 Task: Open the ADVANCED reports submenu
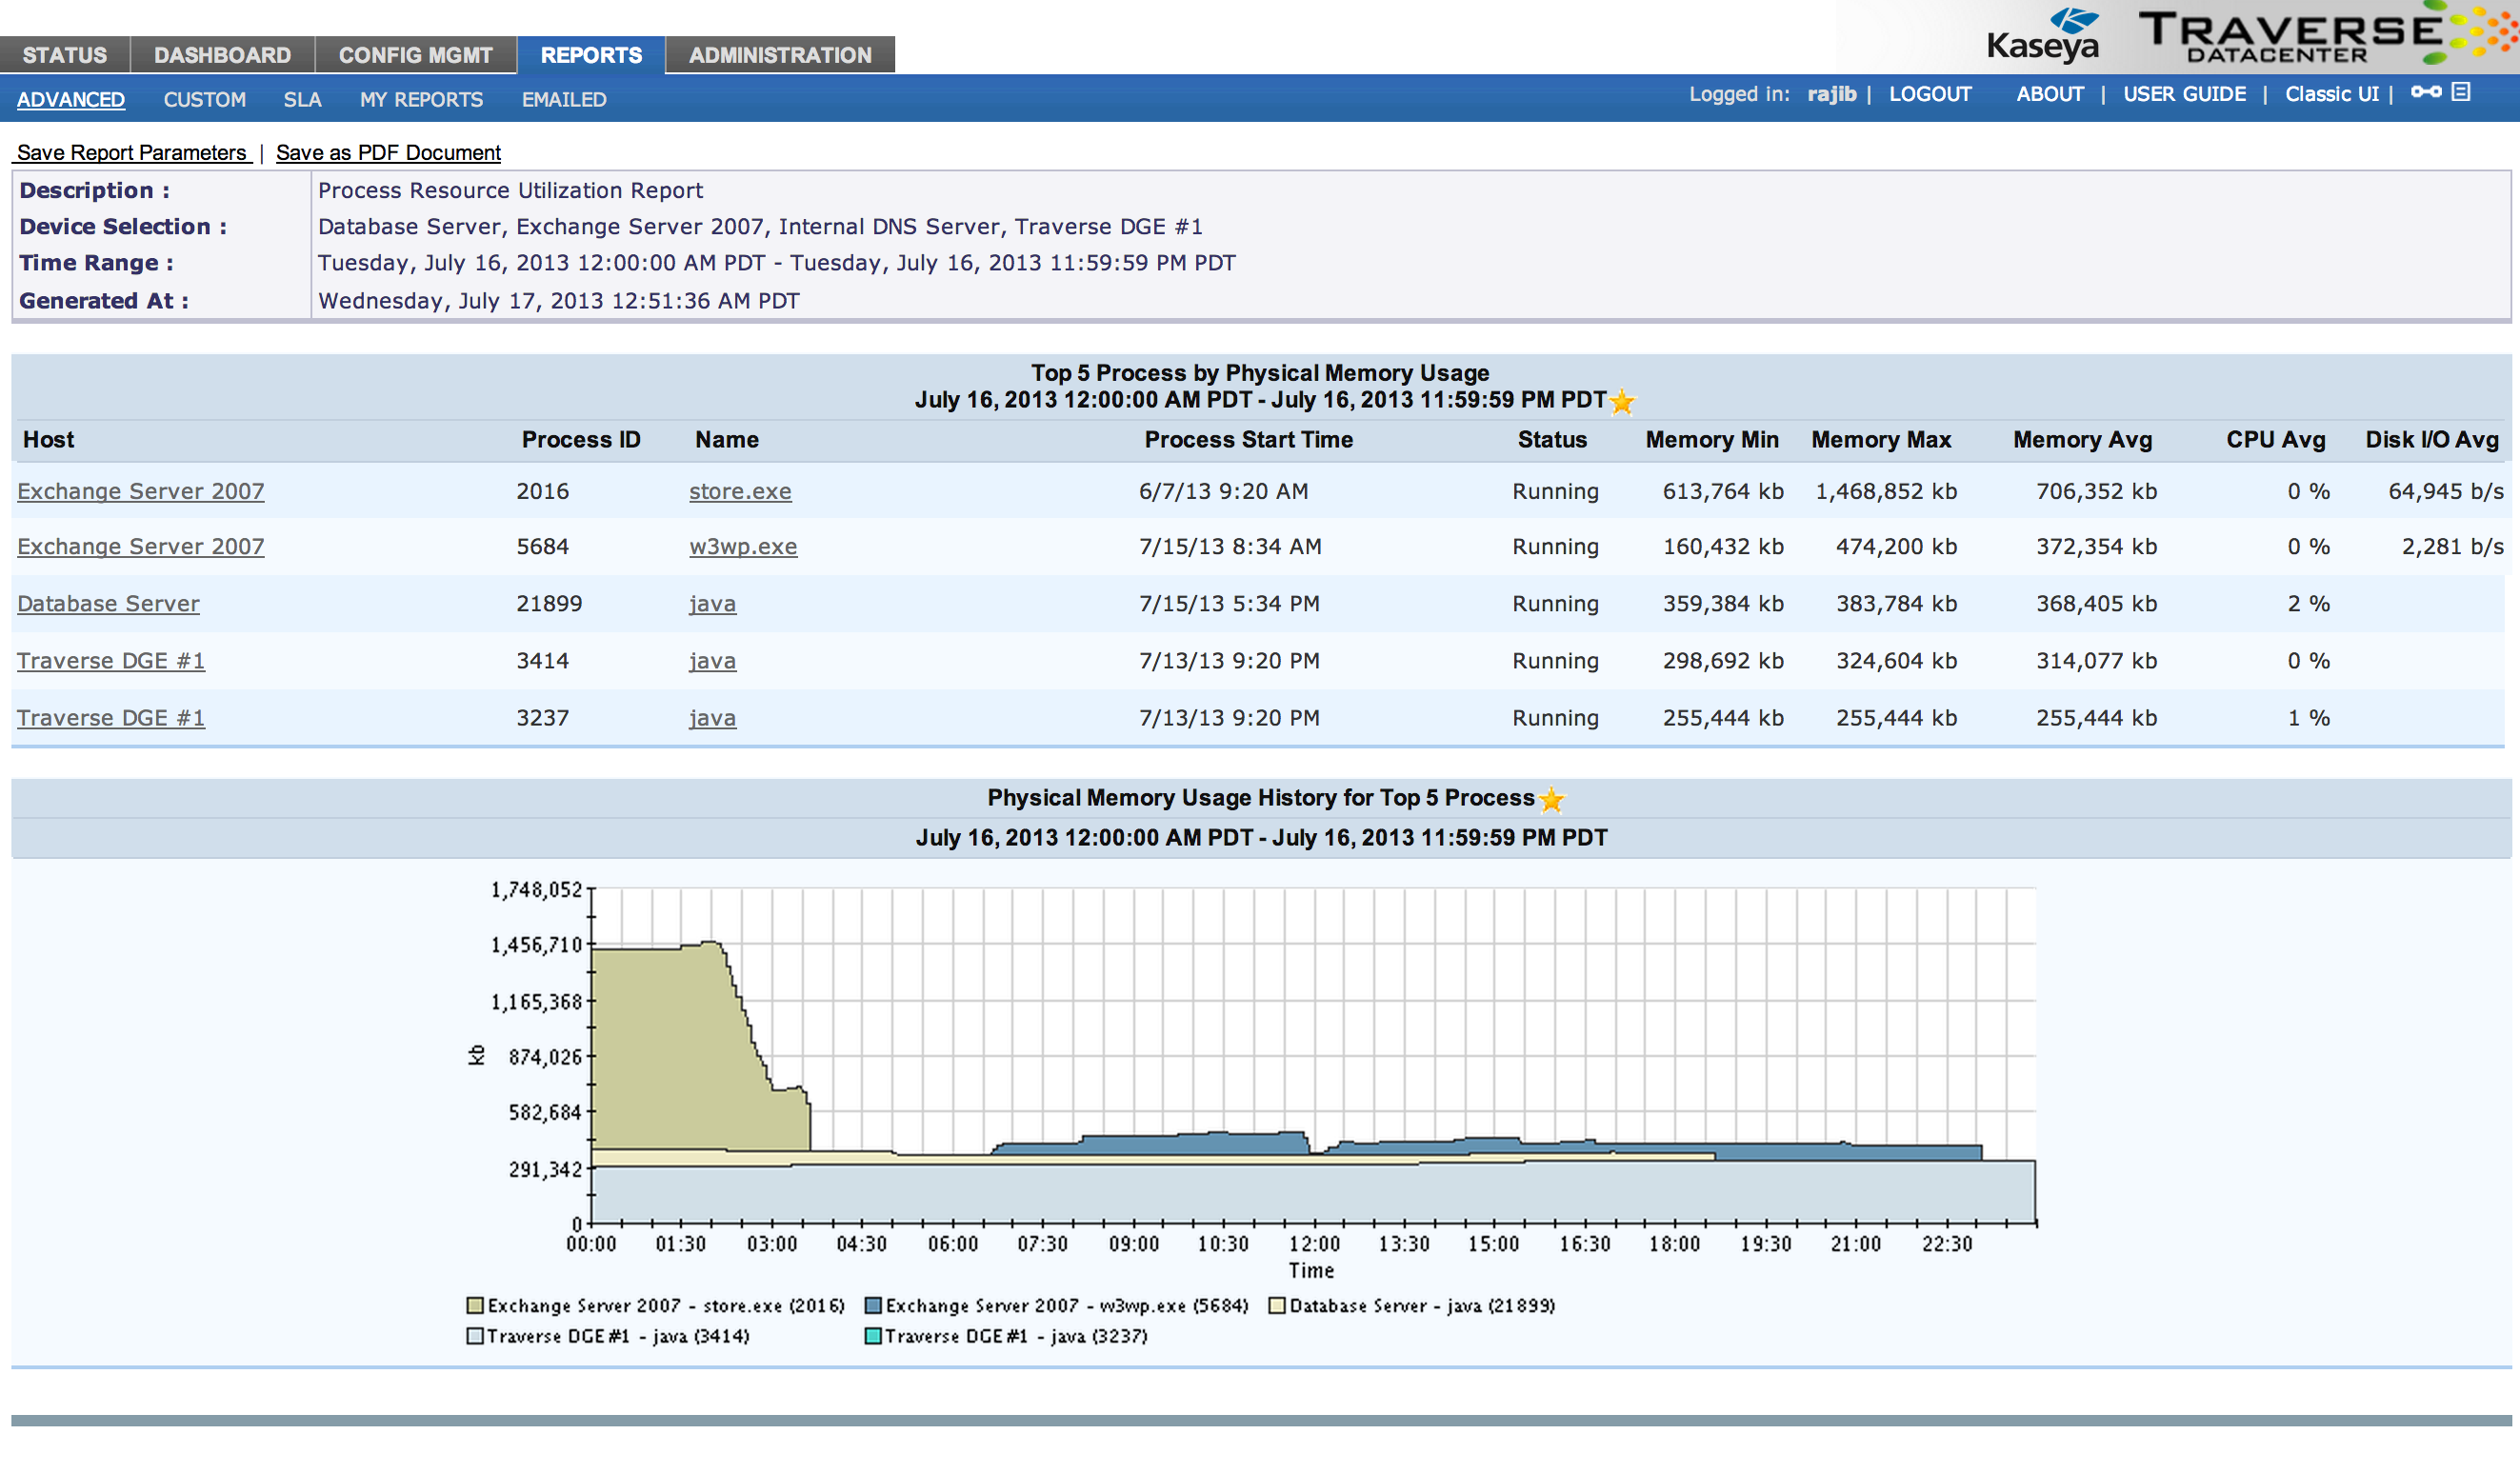(x=71, y=99)
